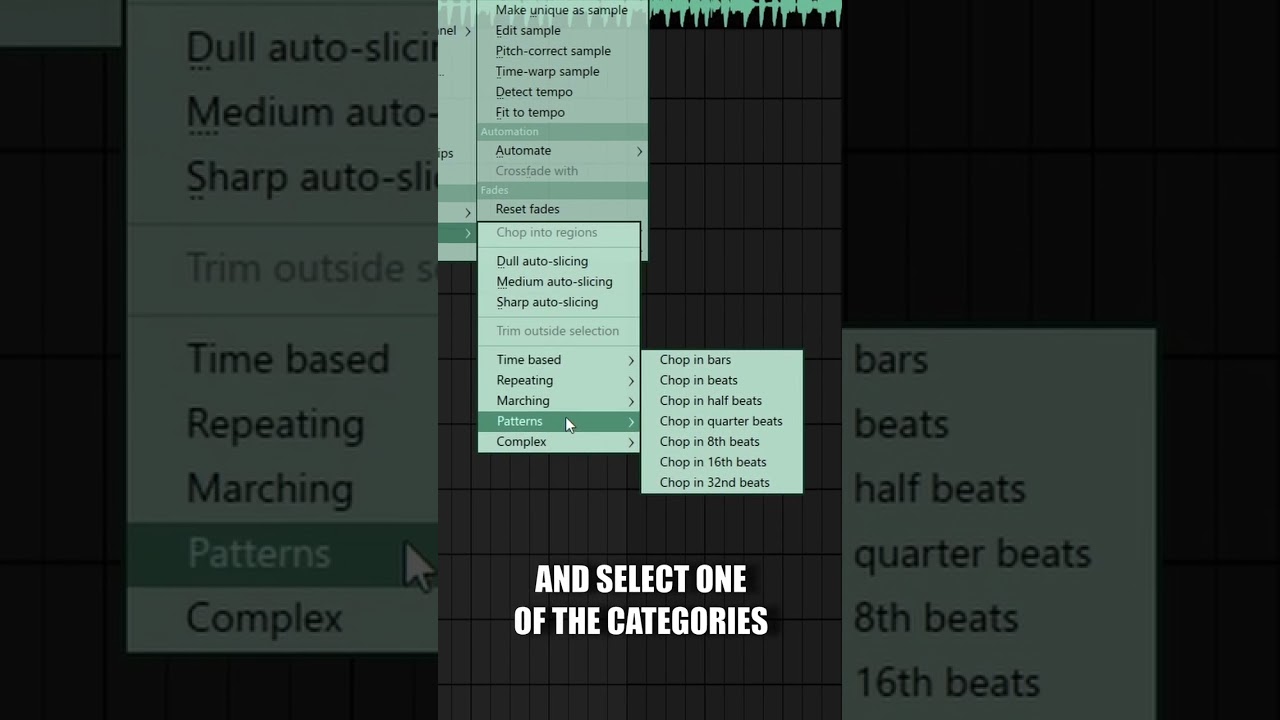Image resolution: width=1280 pixels, height=720 pixels.
Task: Choose Chop in 32nd beats
Action: (x=721, y=483)
